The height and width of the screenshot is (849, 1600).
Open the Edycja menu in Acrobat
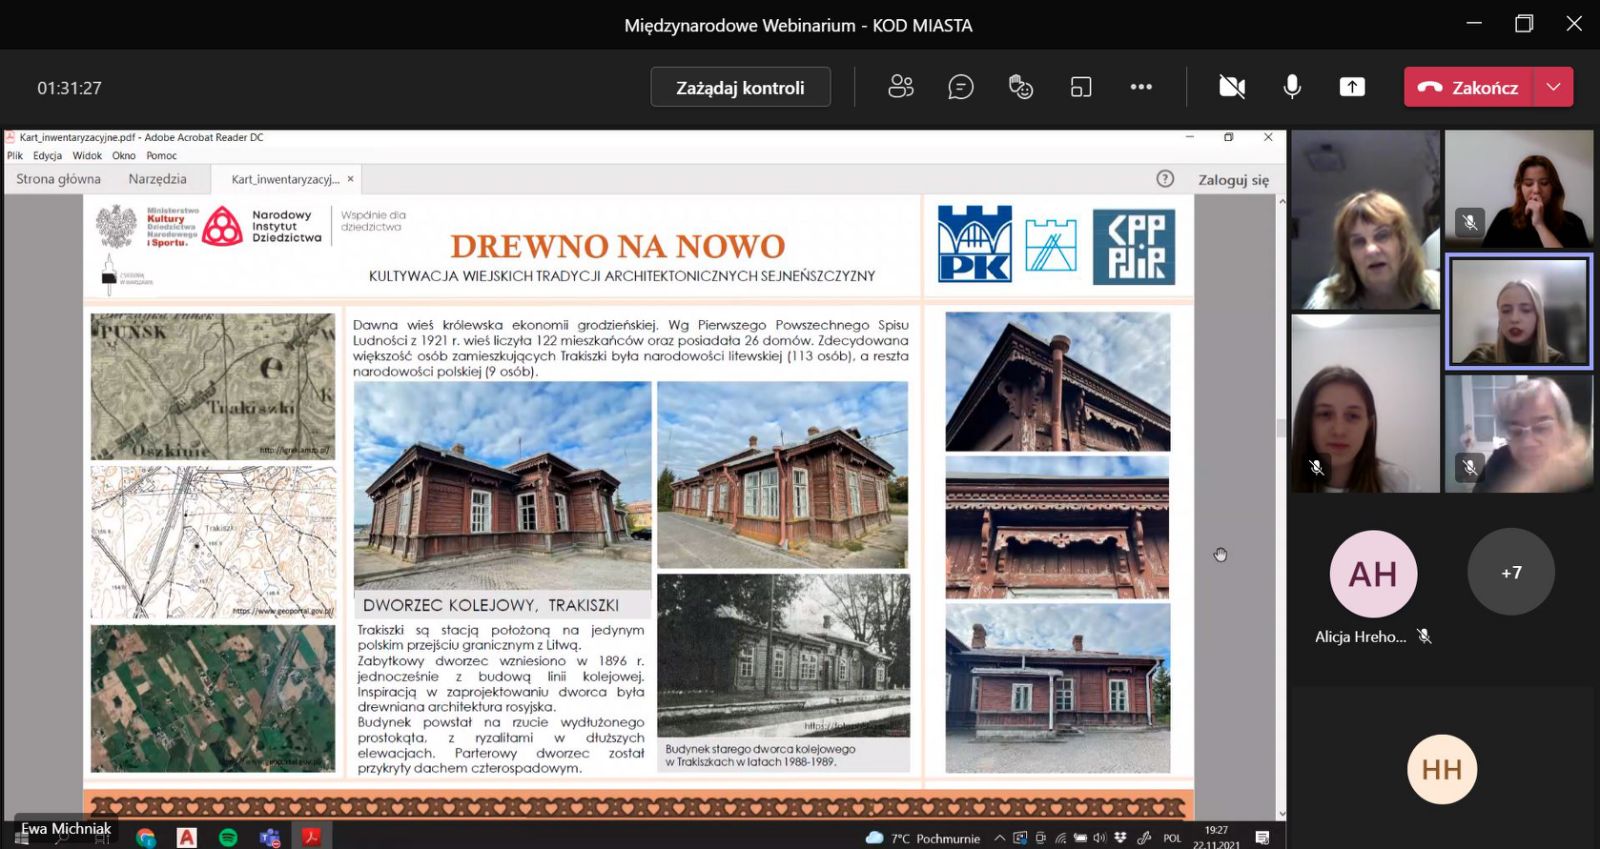click(47, 155)
